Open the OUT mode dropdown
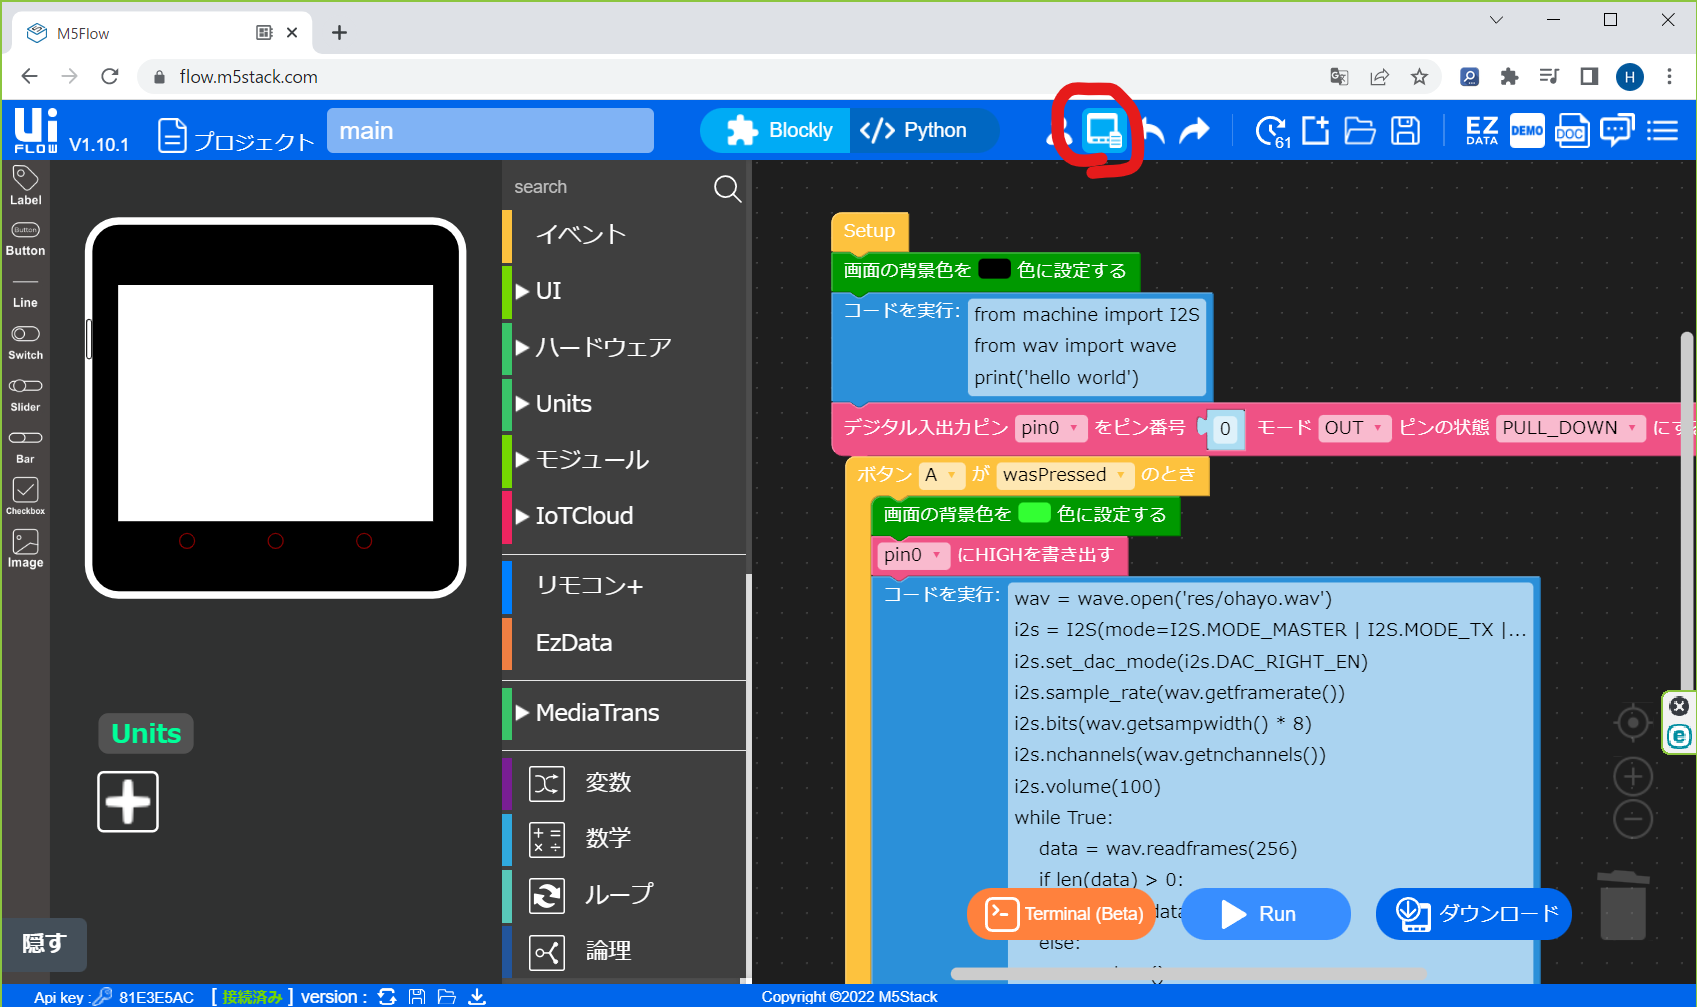Image resolution: width=1697 pixels, height=1007 pixels. 1354,428
